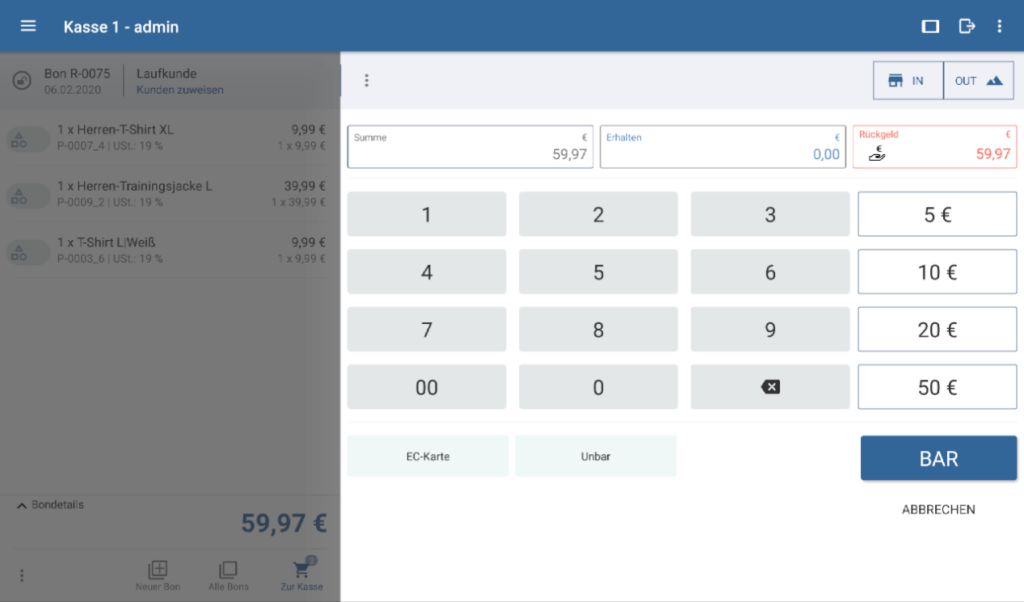
Task: Open payment panel three-dot options menu
Action: click(x=367, y=80)
